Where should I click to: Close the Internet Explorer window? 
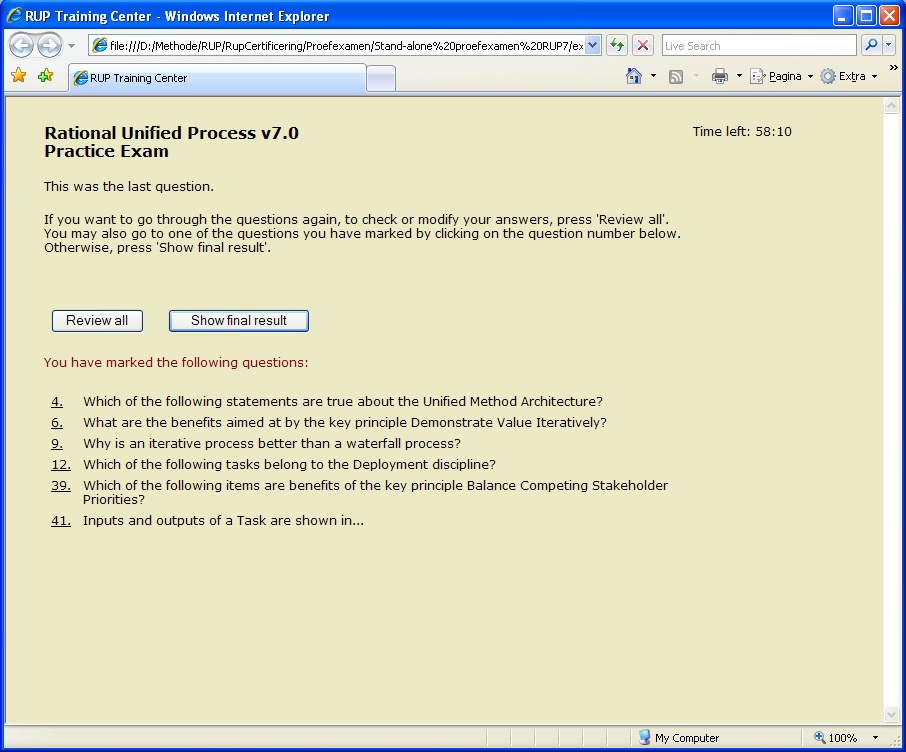click(889, 16)
